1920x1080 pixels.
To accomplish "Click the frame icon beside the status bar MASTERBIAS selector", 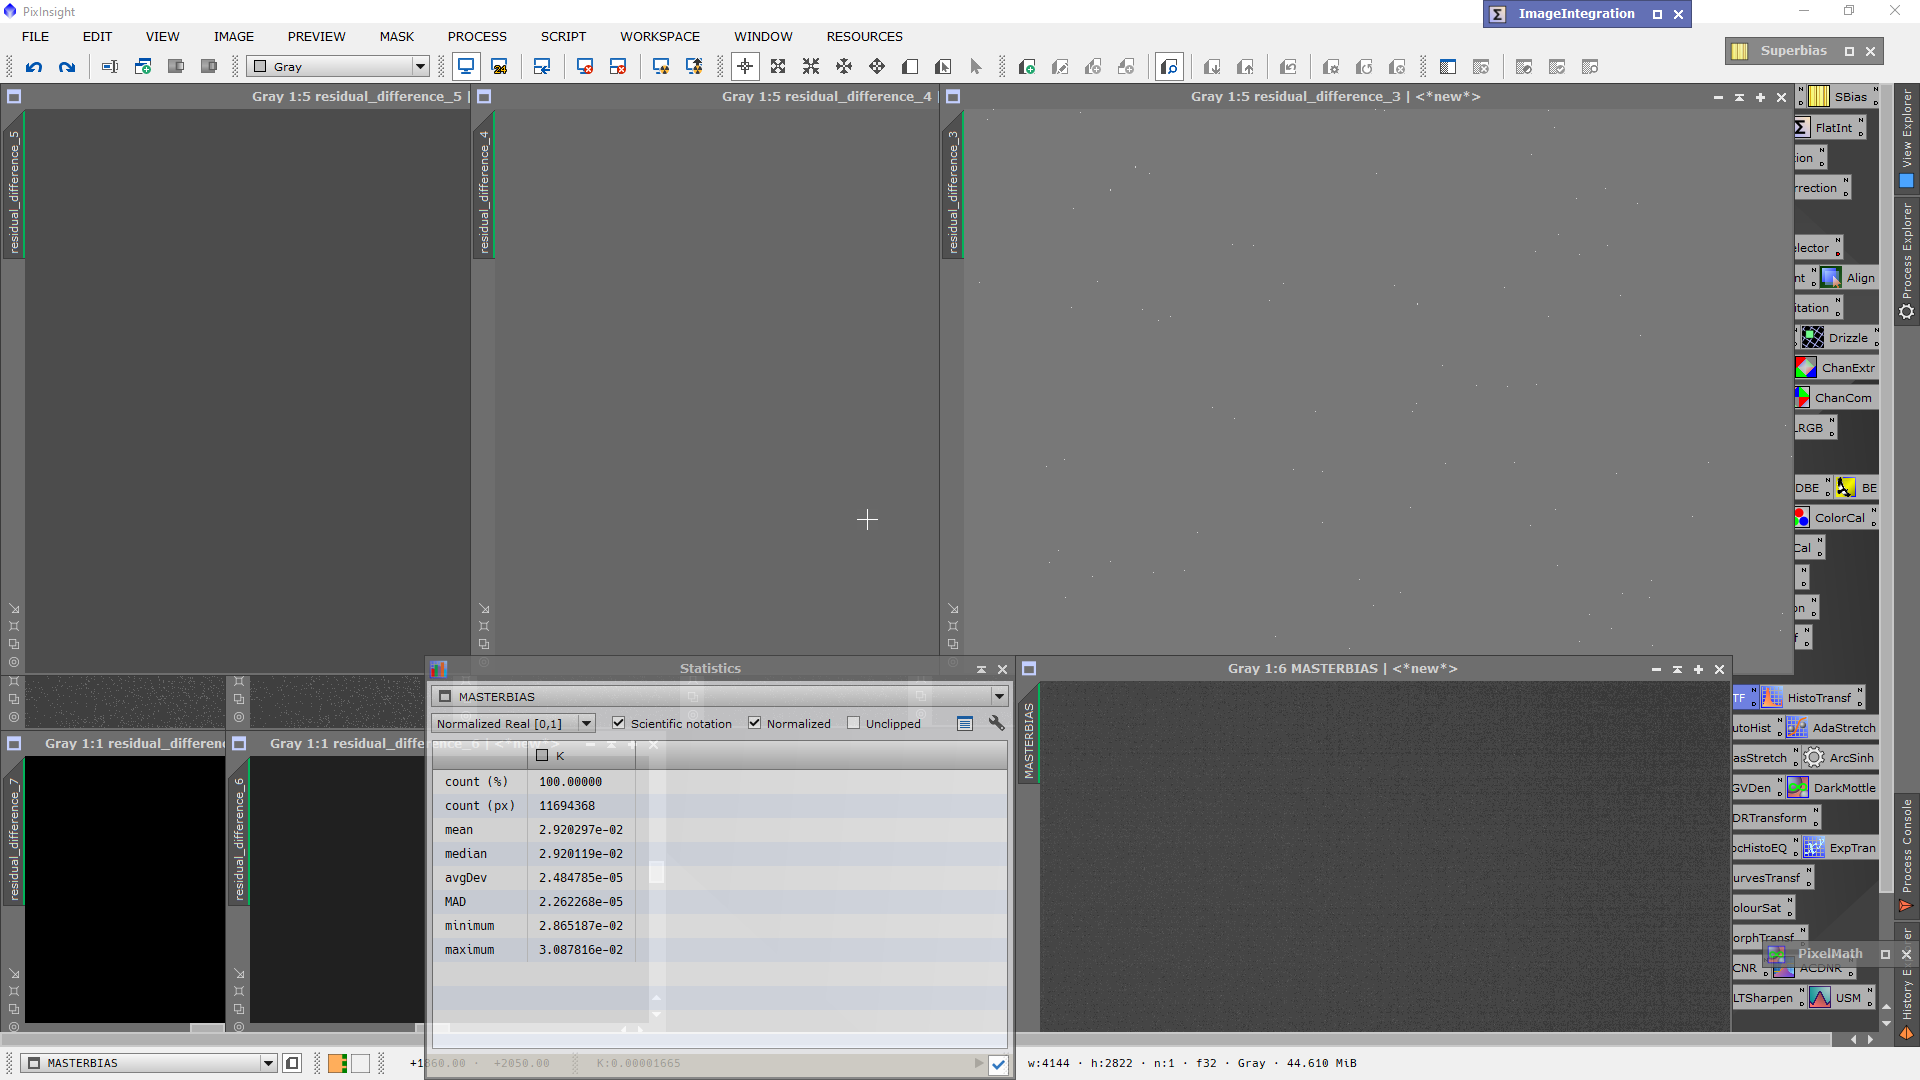I will [292, 1063].
